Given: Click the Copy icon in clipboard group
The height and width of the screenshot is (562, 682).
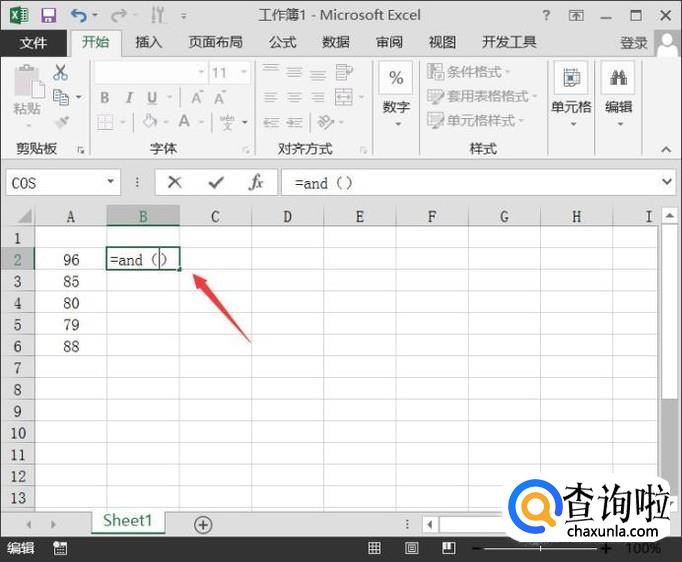Looking at the screenshot, I should coord(61,97).
